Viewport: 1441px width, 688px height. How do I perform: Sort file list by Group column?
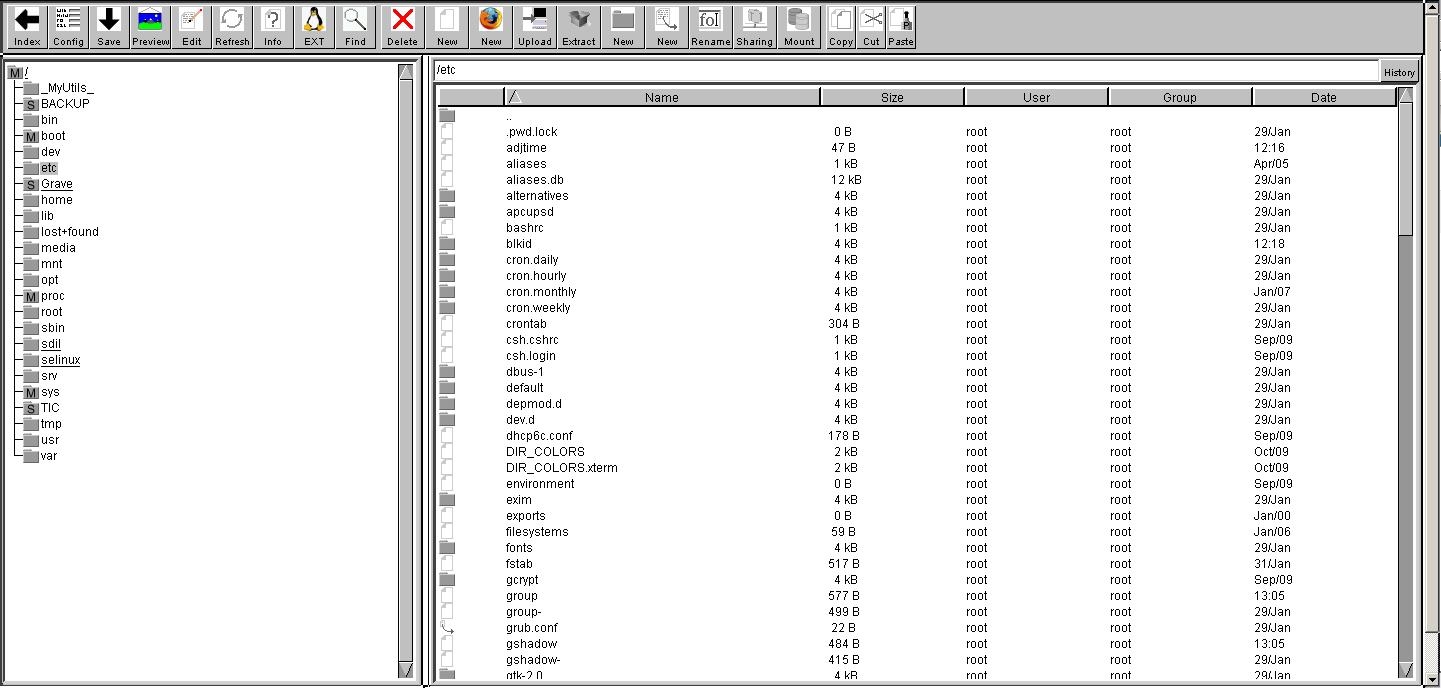click(1180, 97)
